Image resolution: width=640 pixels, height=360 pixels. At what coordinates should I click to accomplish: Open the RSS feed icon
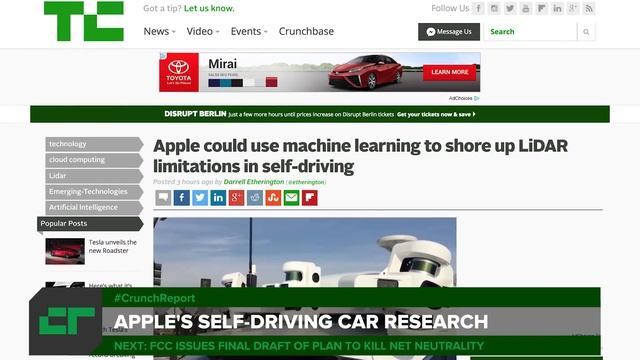[589, 8]
